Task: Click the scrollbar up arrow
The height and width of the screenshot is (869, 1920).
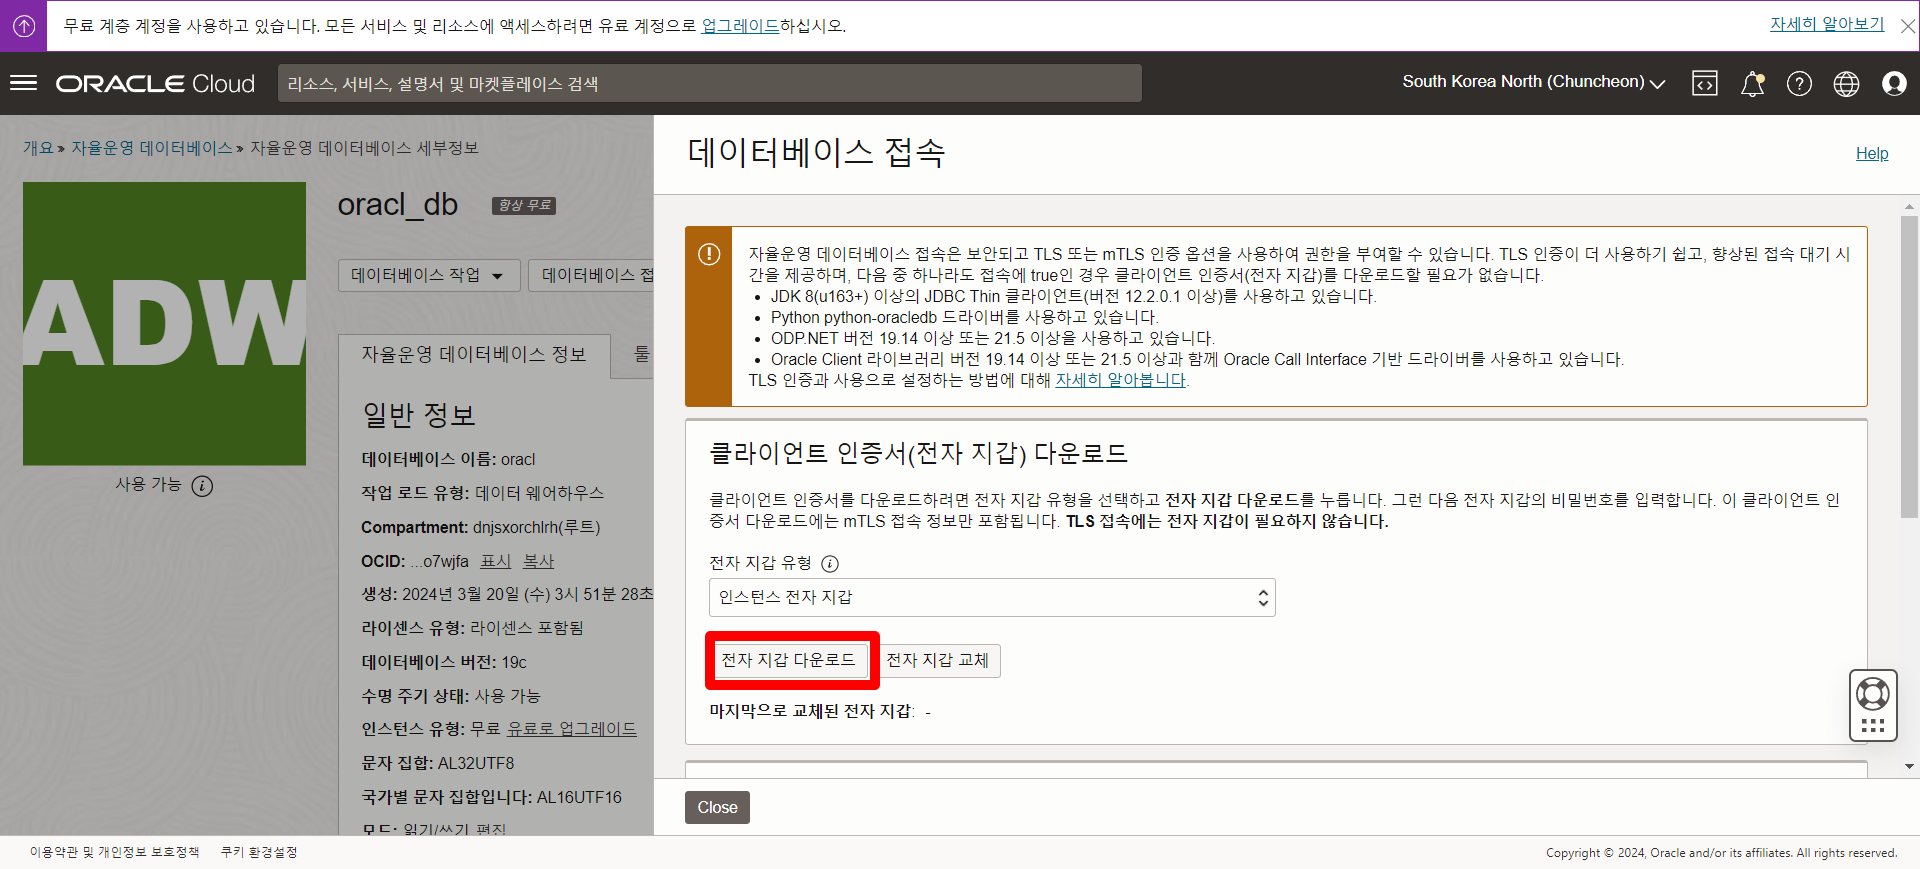Action: point(1909,207)
